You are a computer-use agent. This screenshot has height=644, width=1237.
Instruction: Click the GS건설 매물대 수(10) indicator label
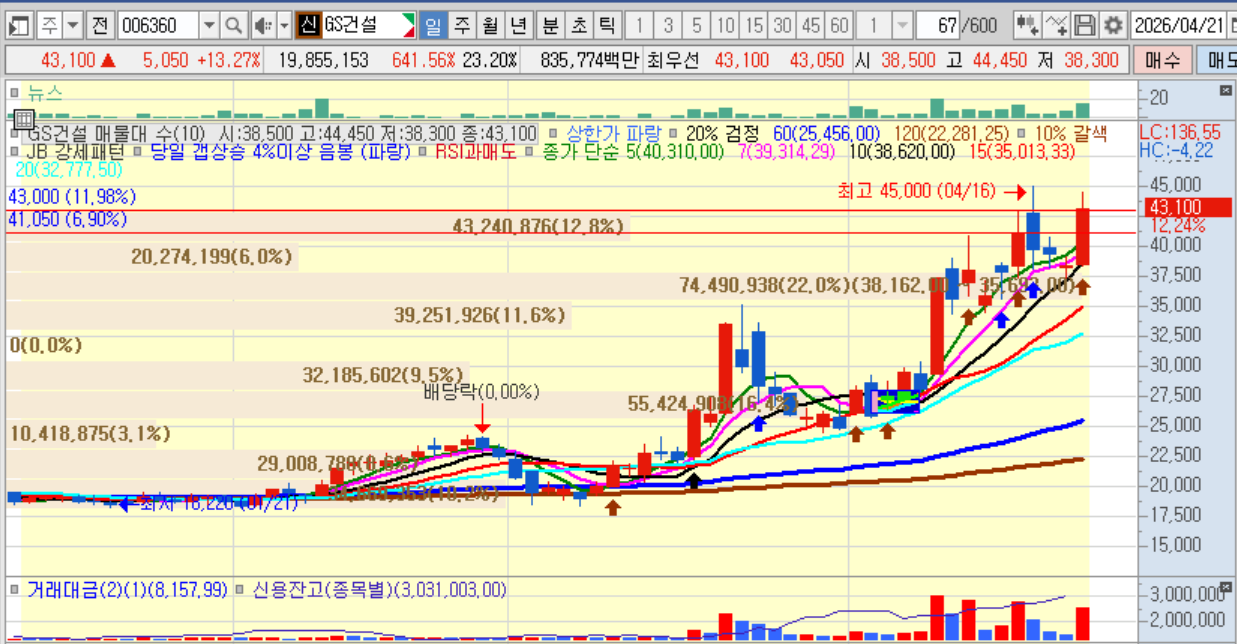coord(115,133)
